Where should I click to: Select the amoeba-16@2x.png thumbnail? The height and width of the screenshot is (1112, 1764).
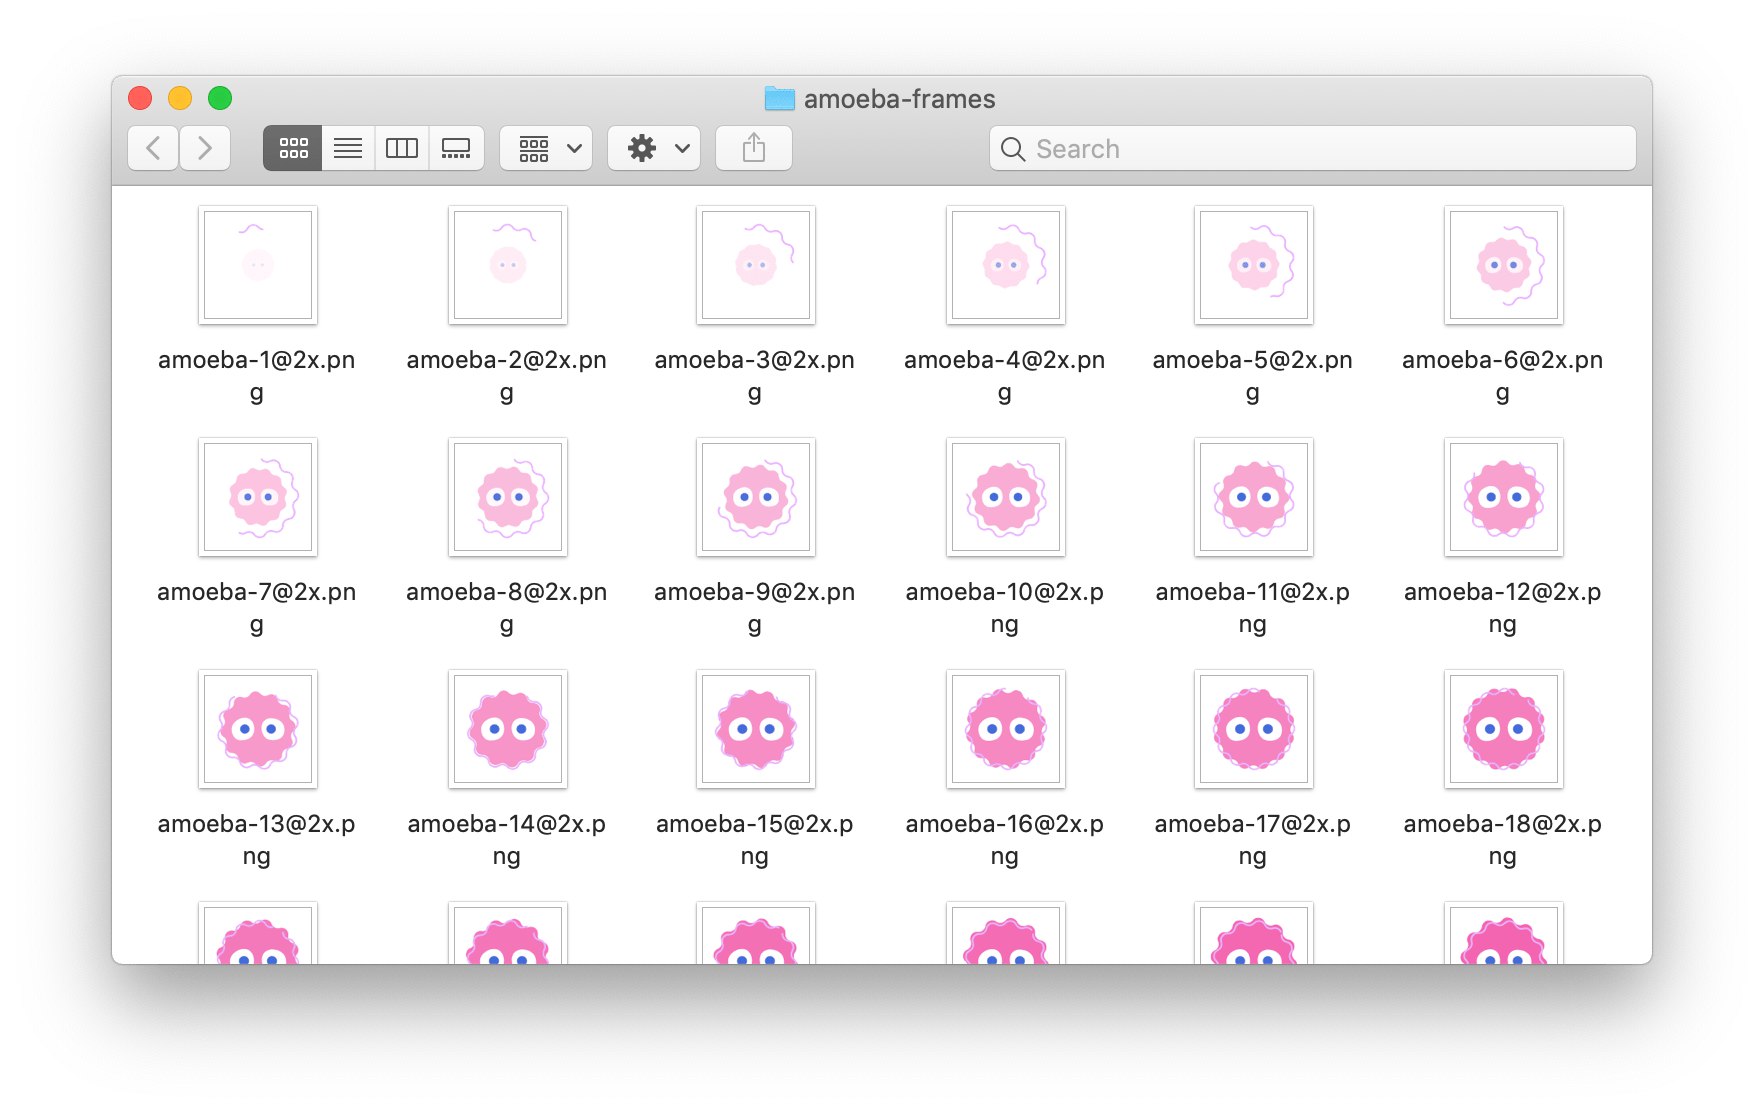1006,729
